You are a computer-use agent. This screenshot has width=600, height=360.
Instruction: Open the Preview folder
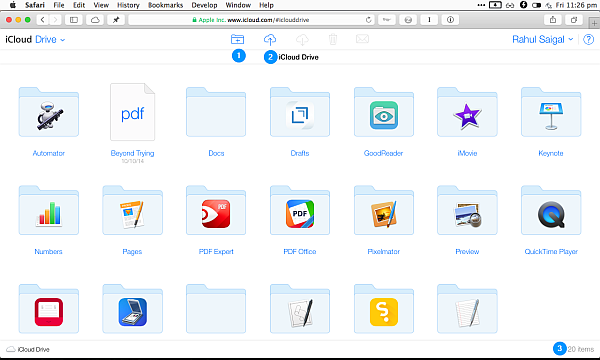pos(467,210)
